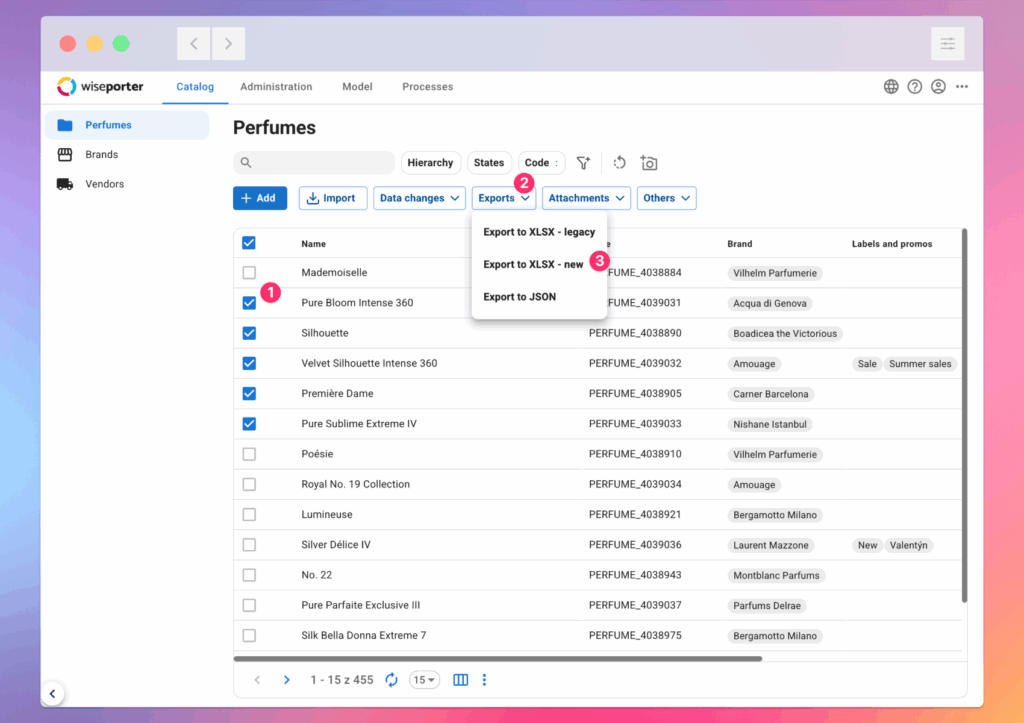1024x723 pixels.
Task: Click the add filter funnel icon
Action: point(583,163)
